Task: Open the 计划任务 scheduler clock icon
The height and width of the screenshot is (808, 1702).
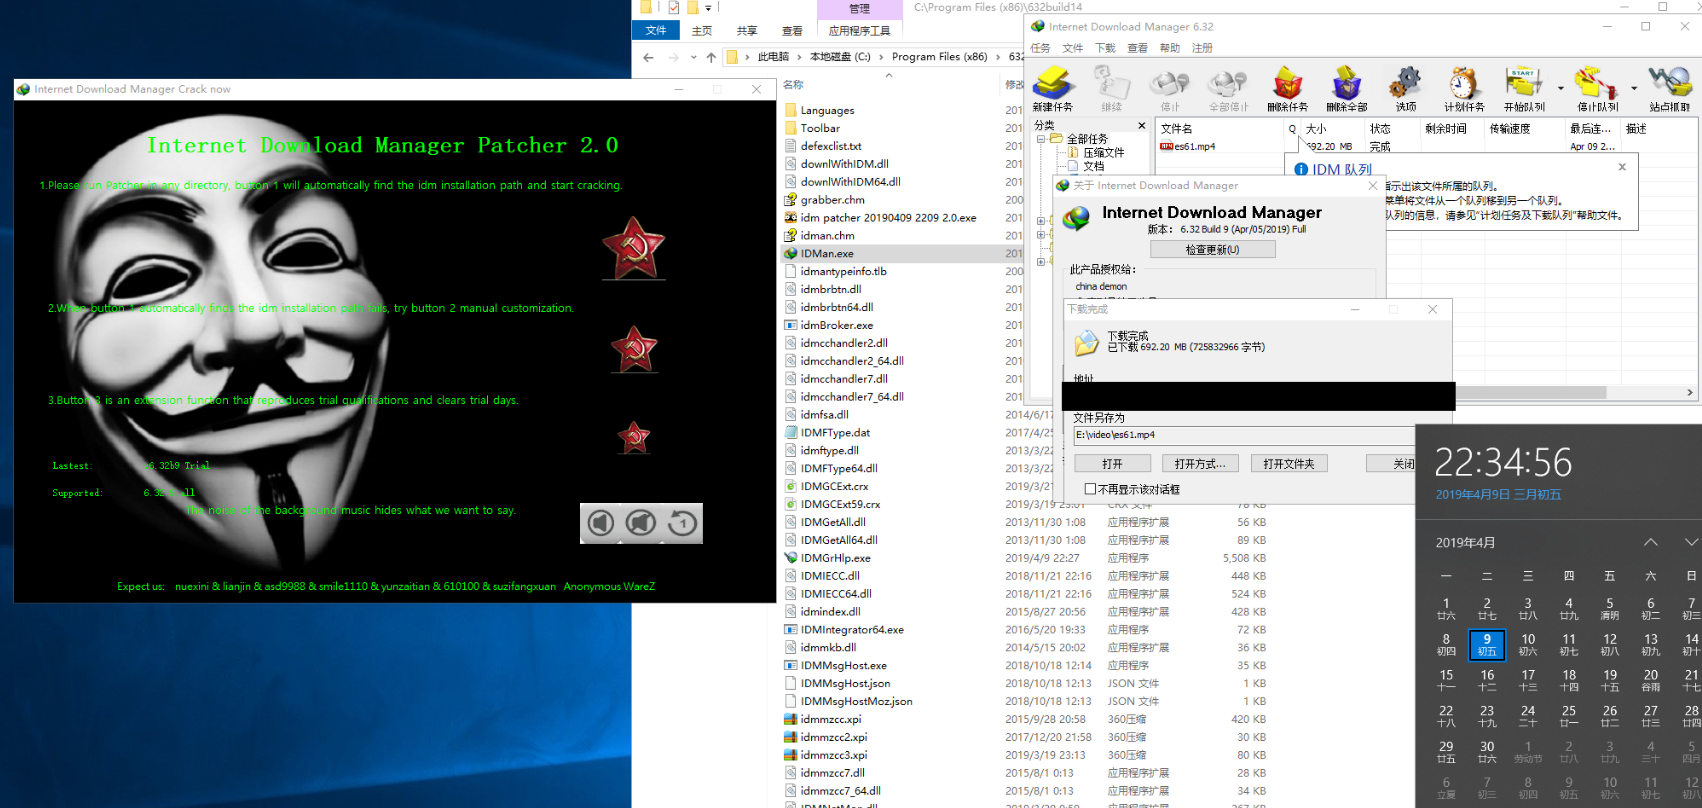Action: click(1464, 86)
